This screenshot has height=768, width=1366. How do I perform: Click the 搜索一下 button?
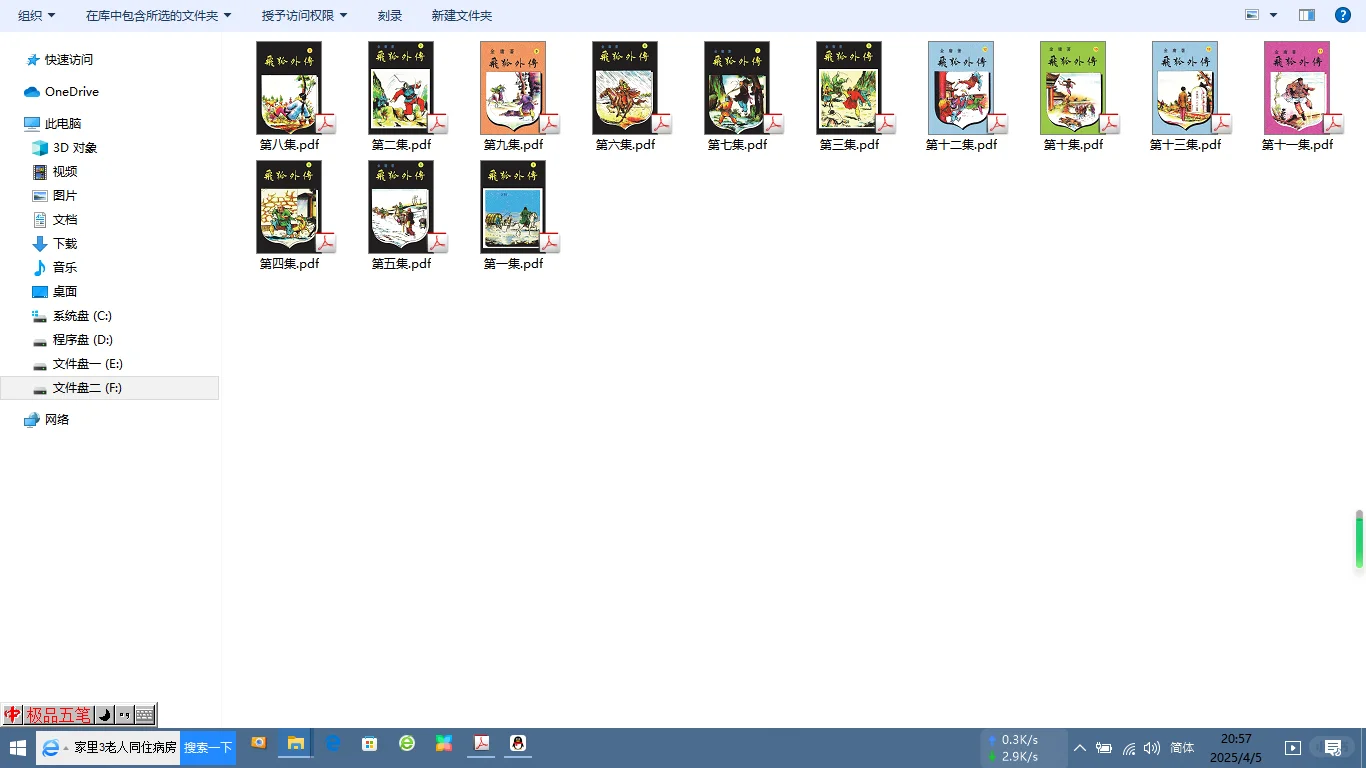(208, 747)
